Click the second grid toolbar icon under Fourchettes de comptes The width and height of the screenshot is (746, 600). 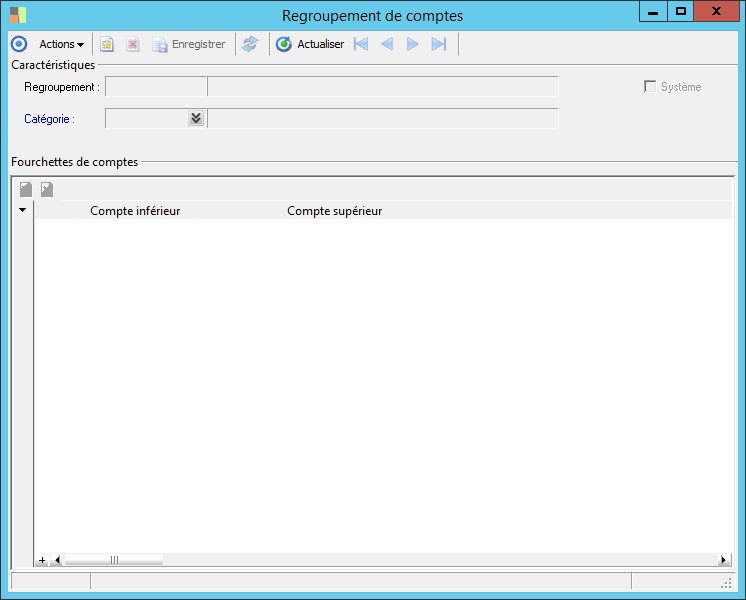click(x=47, y=189)
